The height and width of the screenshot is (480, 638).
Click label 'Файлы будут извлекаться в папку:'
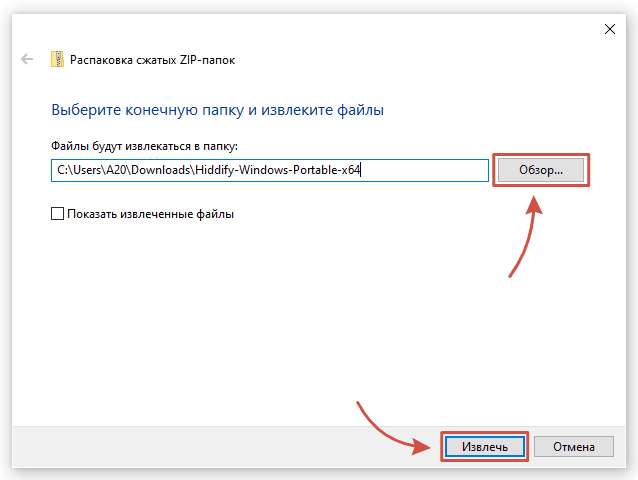(144, 146)
